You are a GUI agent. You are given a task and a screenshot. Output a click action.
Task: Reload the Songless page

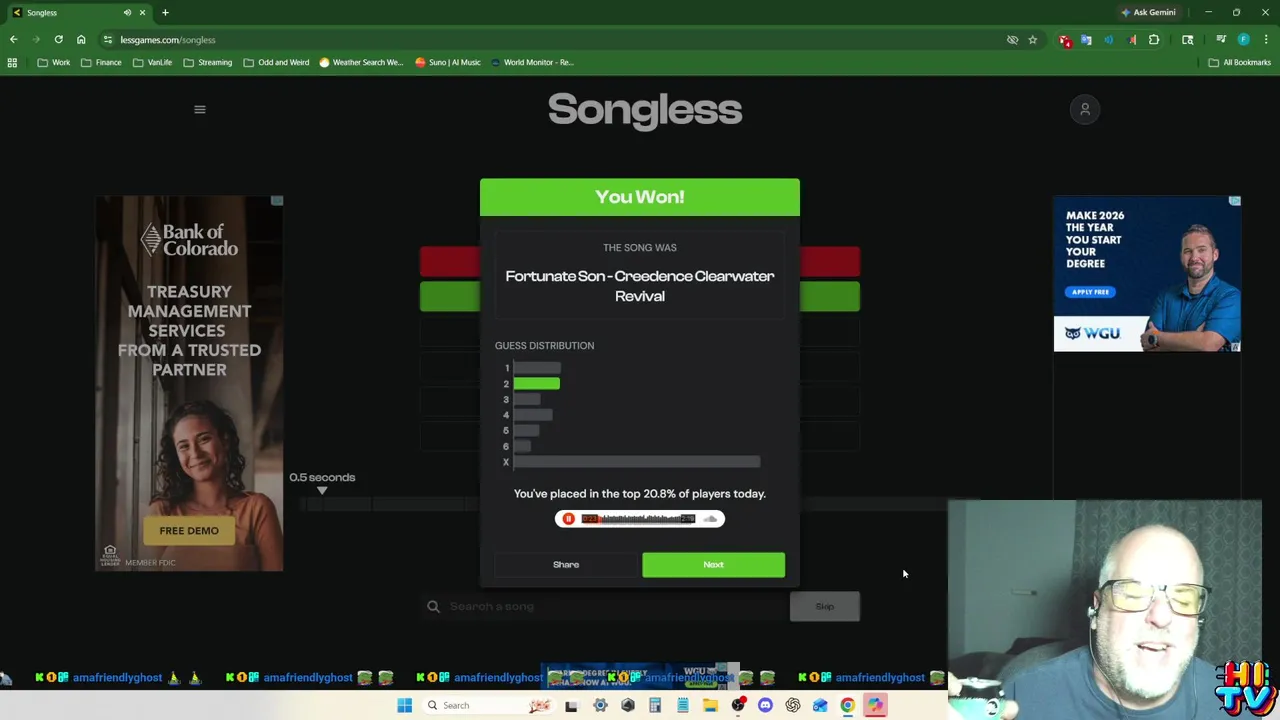point(58,40)
